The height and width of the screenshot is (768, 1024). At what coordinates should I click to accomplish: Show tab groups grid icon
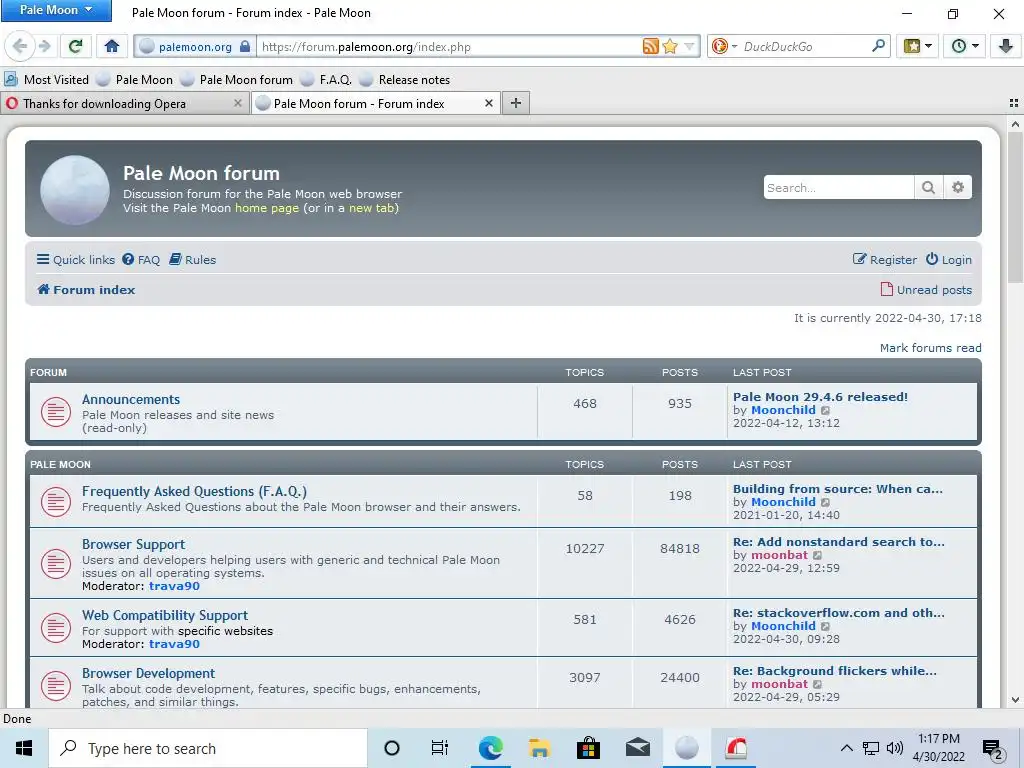(1014, 103)
